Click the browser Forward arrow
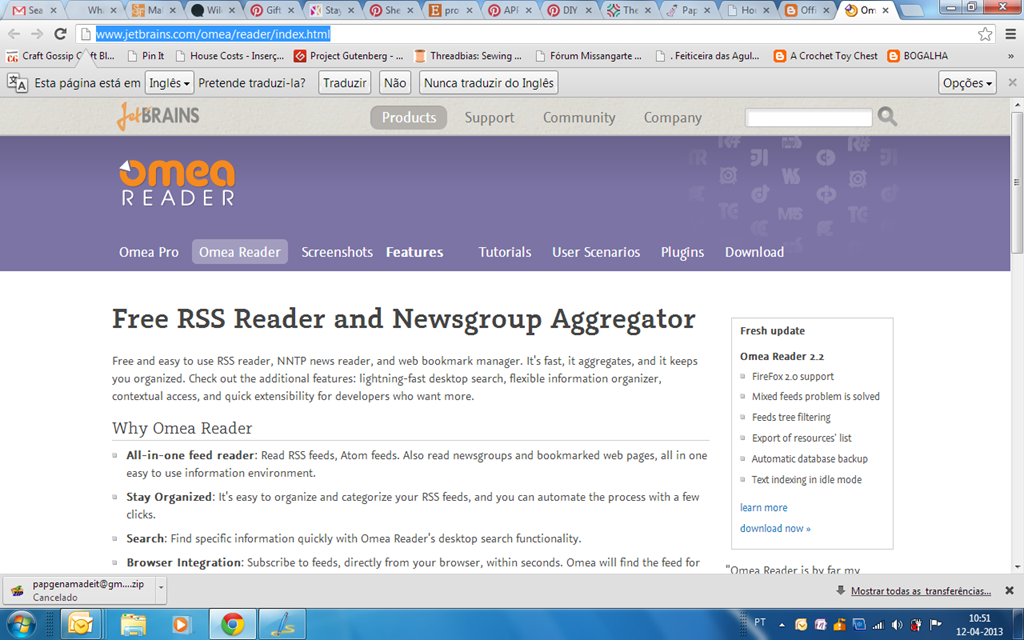This screenshot has height=640, width=1024. tap(37, 34)
